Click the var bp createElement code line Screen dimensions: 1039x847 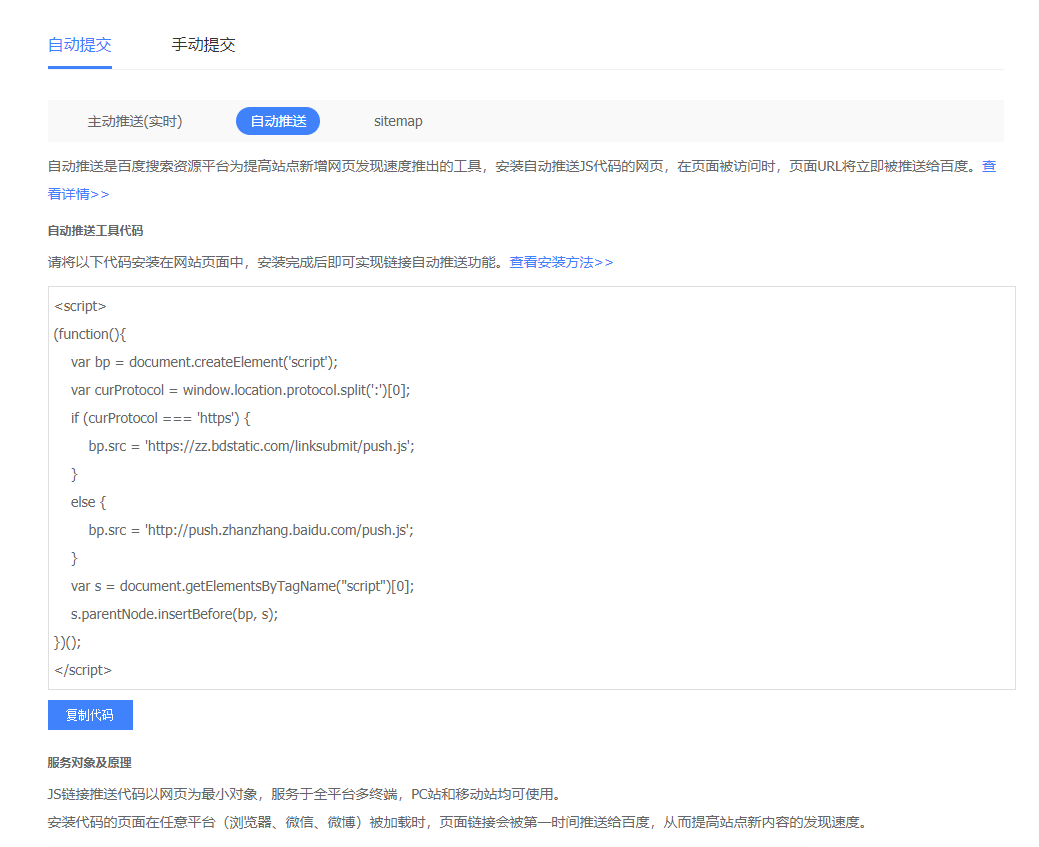point(211,362)
